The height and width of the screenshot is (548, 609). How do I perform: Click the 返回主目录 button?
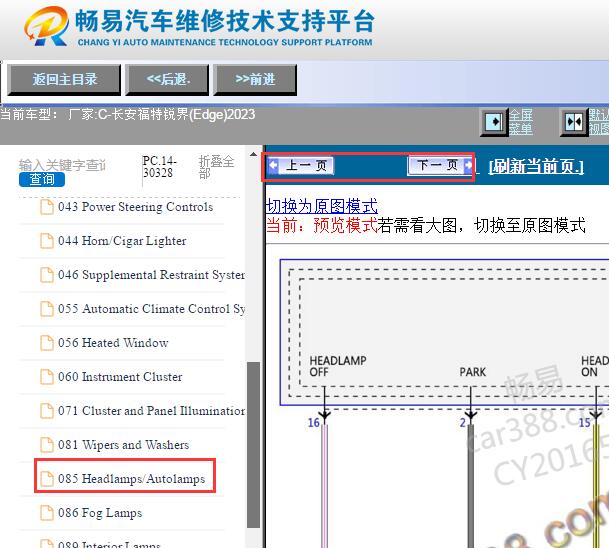(x=64, y=80)
